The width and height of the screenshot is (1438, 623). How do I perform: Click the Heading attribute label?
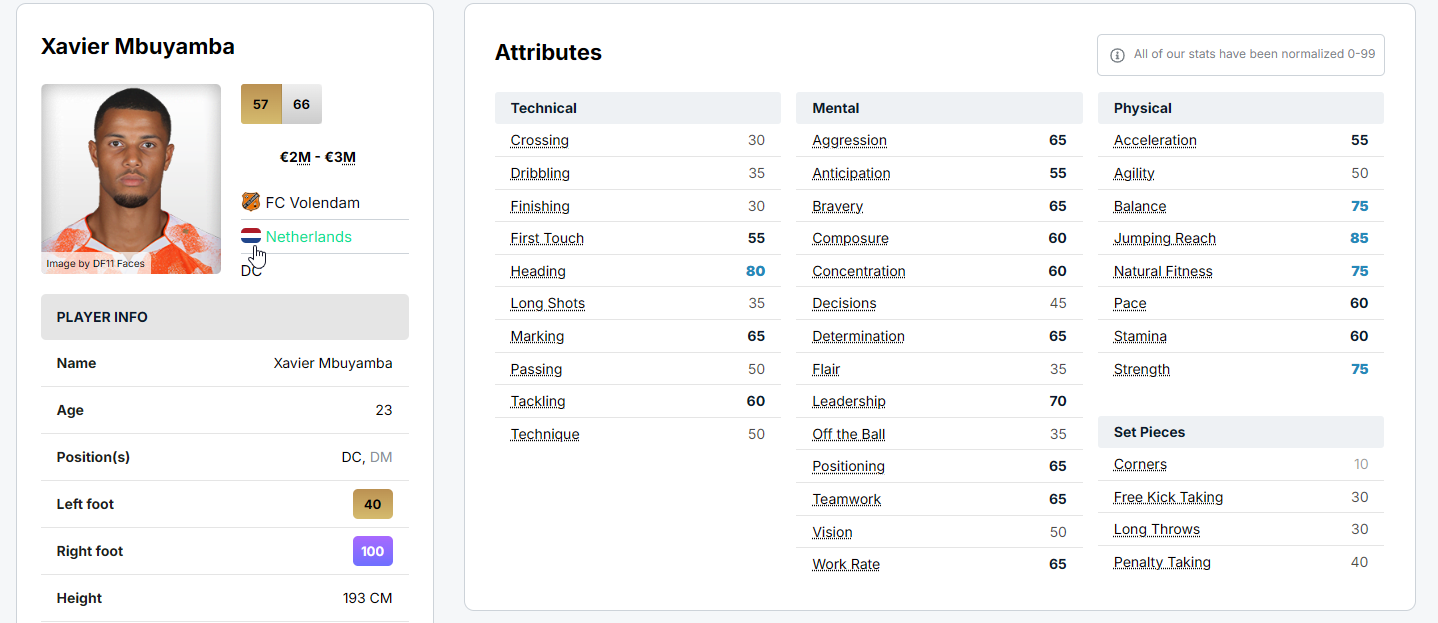[538, 271]
